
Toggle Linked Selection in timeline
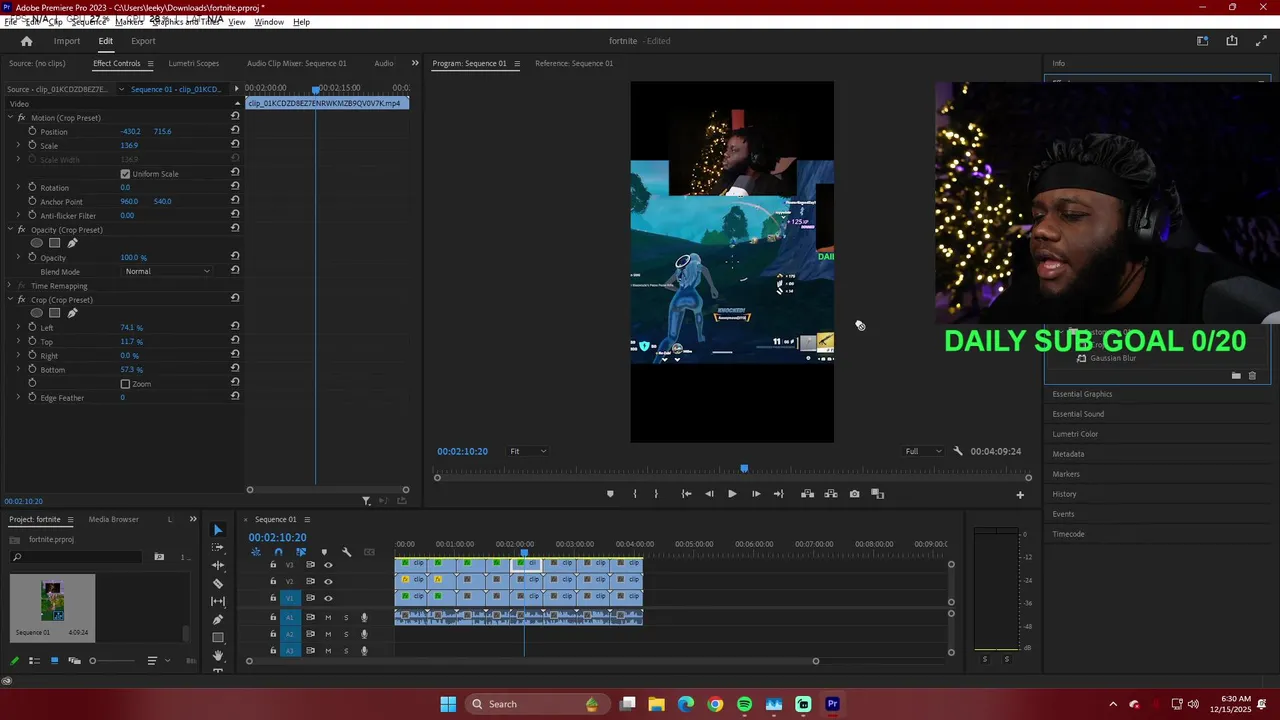301,552
